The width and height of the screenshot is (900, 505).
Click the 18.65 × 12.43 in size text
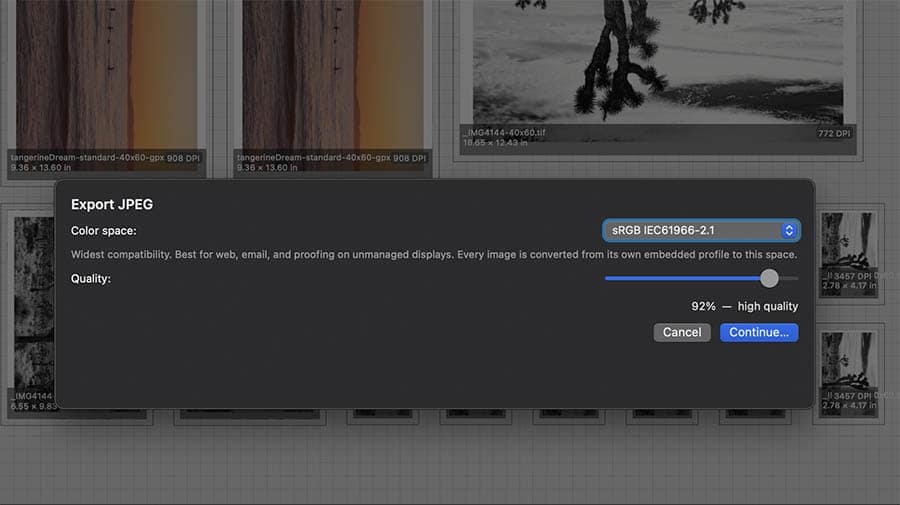click(495, 143)
